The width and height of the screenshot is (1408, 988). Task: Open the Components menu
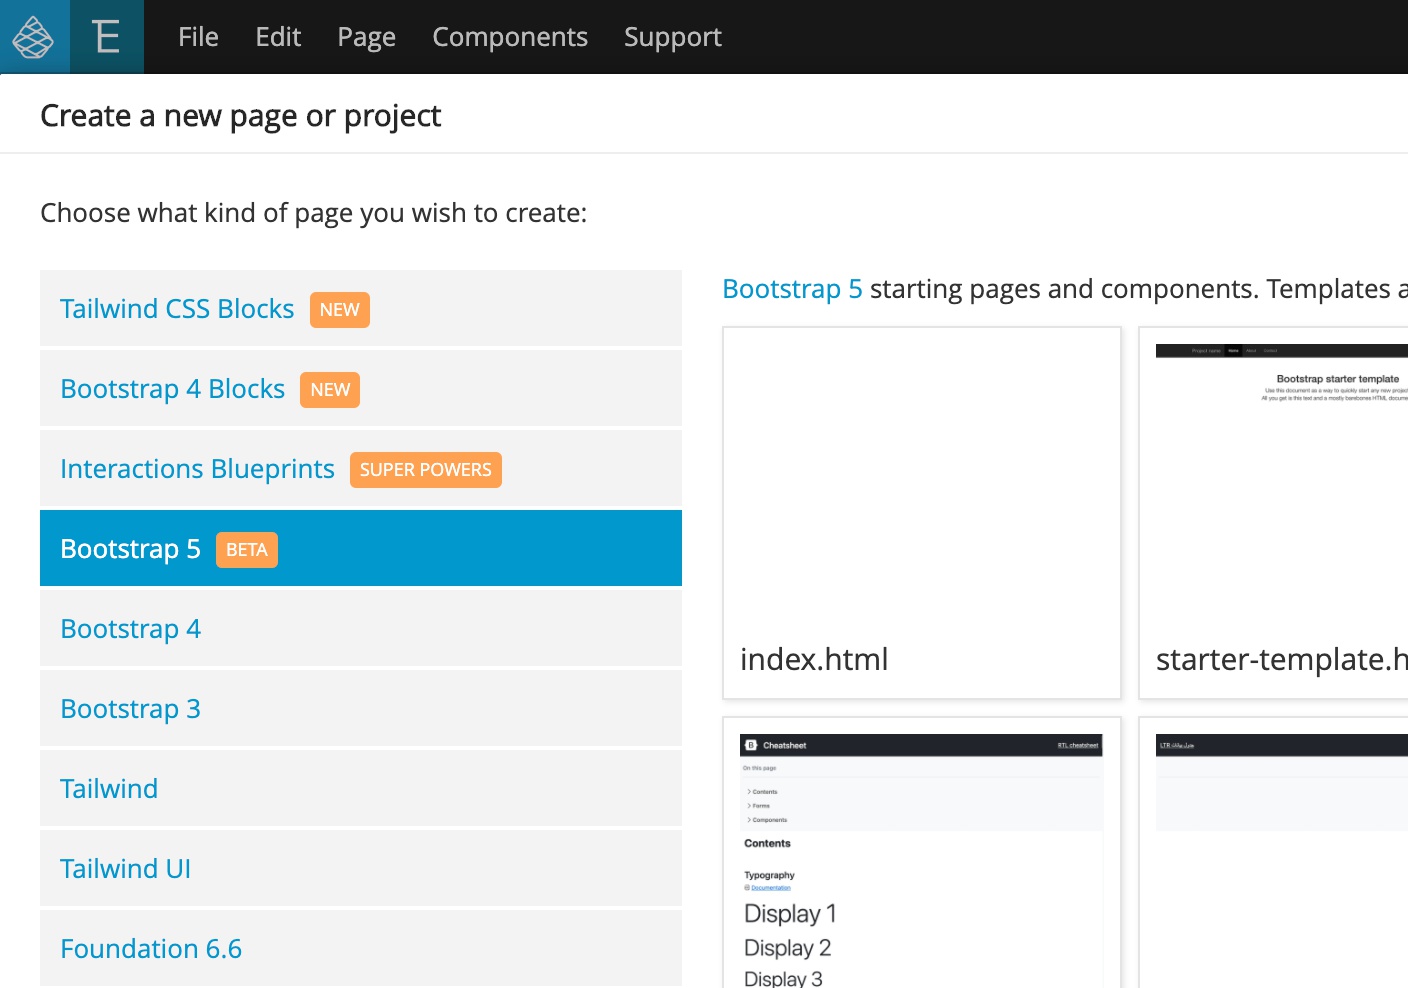point(510,37)
